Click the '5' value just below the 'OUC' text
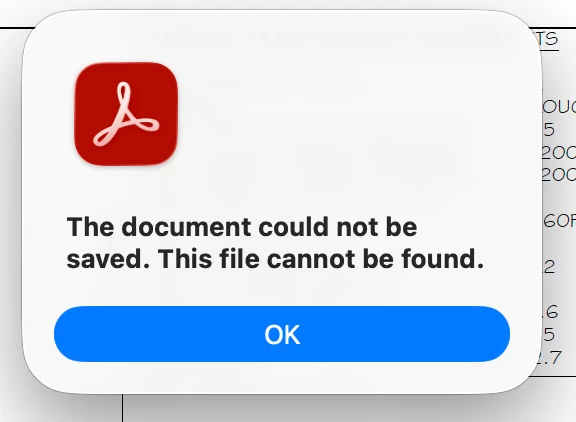Screen dimensions: 576x422 tap(548, 130)
